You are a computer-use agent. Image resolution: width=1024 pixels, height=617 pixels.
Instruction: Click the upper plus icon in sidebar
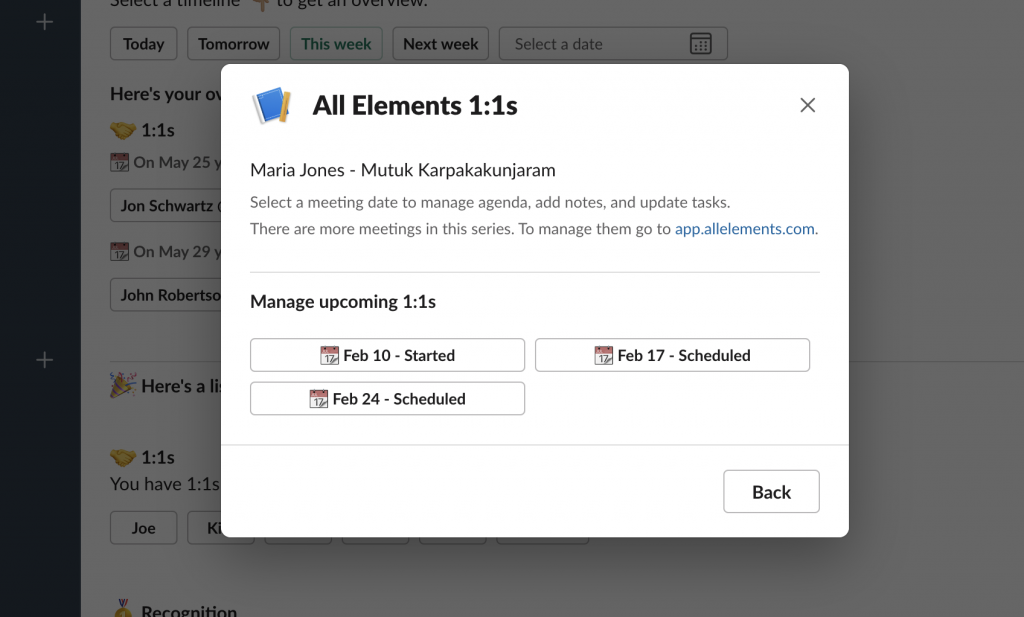44,22
